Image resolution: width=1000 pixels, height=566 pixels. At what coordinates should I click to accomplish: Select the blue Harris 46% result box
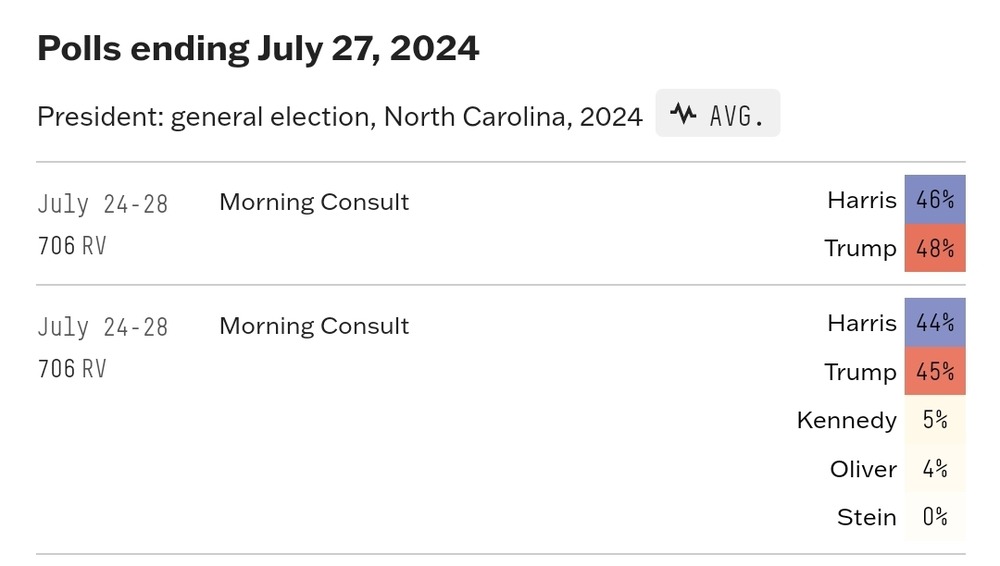[935, 199]
